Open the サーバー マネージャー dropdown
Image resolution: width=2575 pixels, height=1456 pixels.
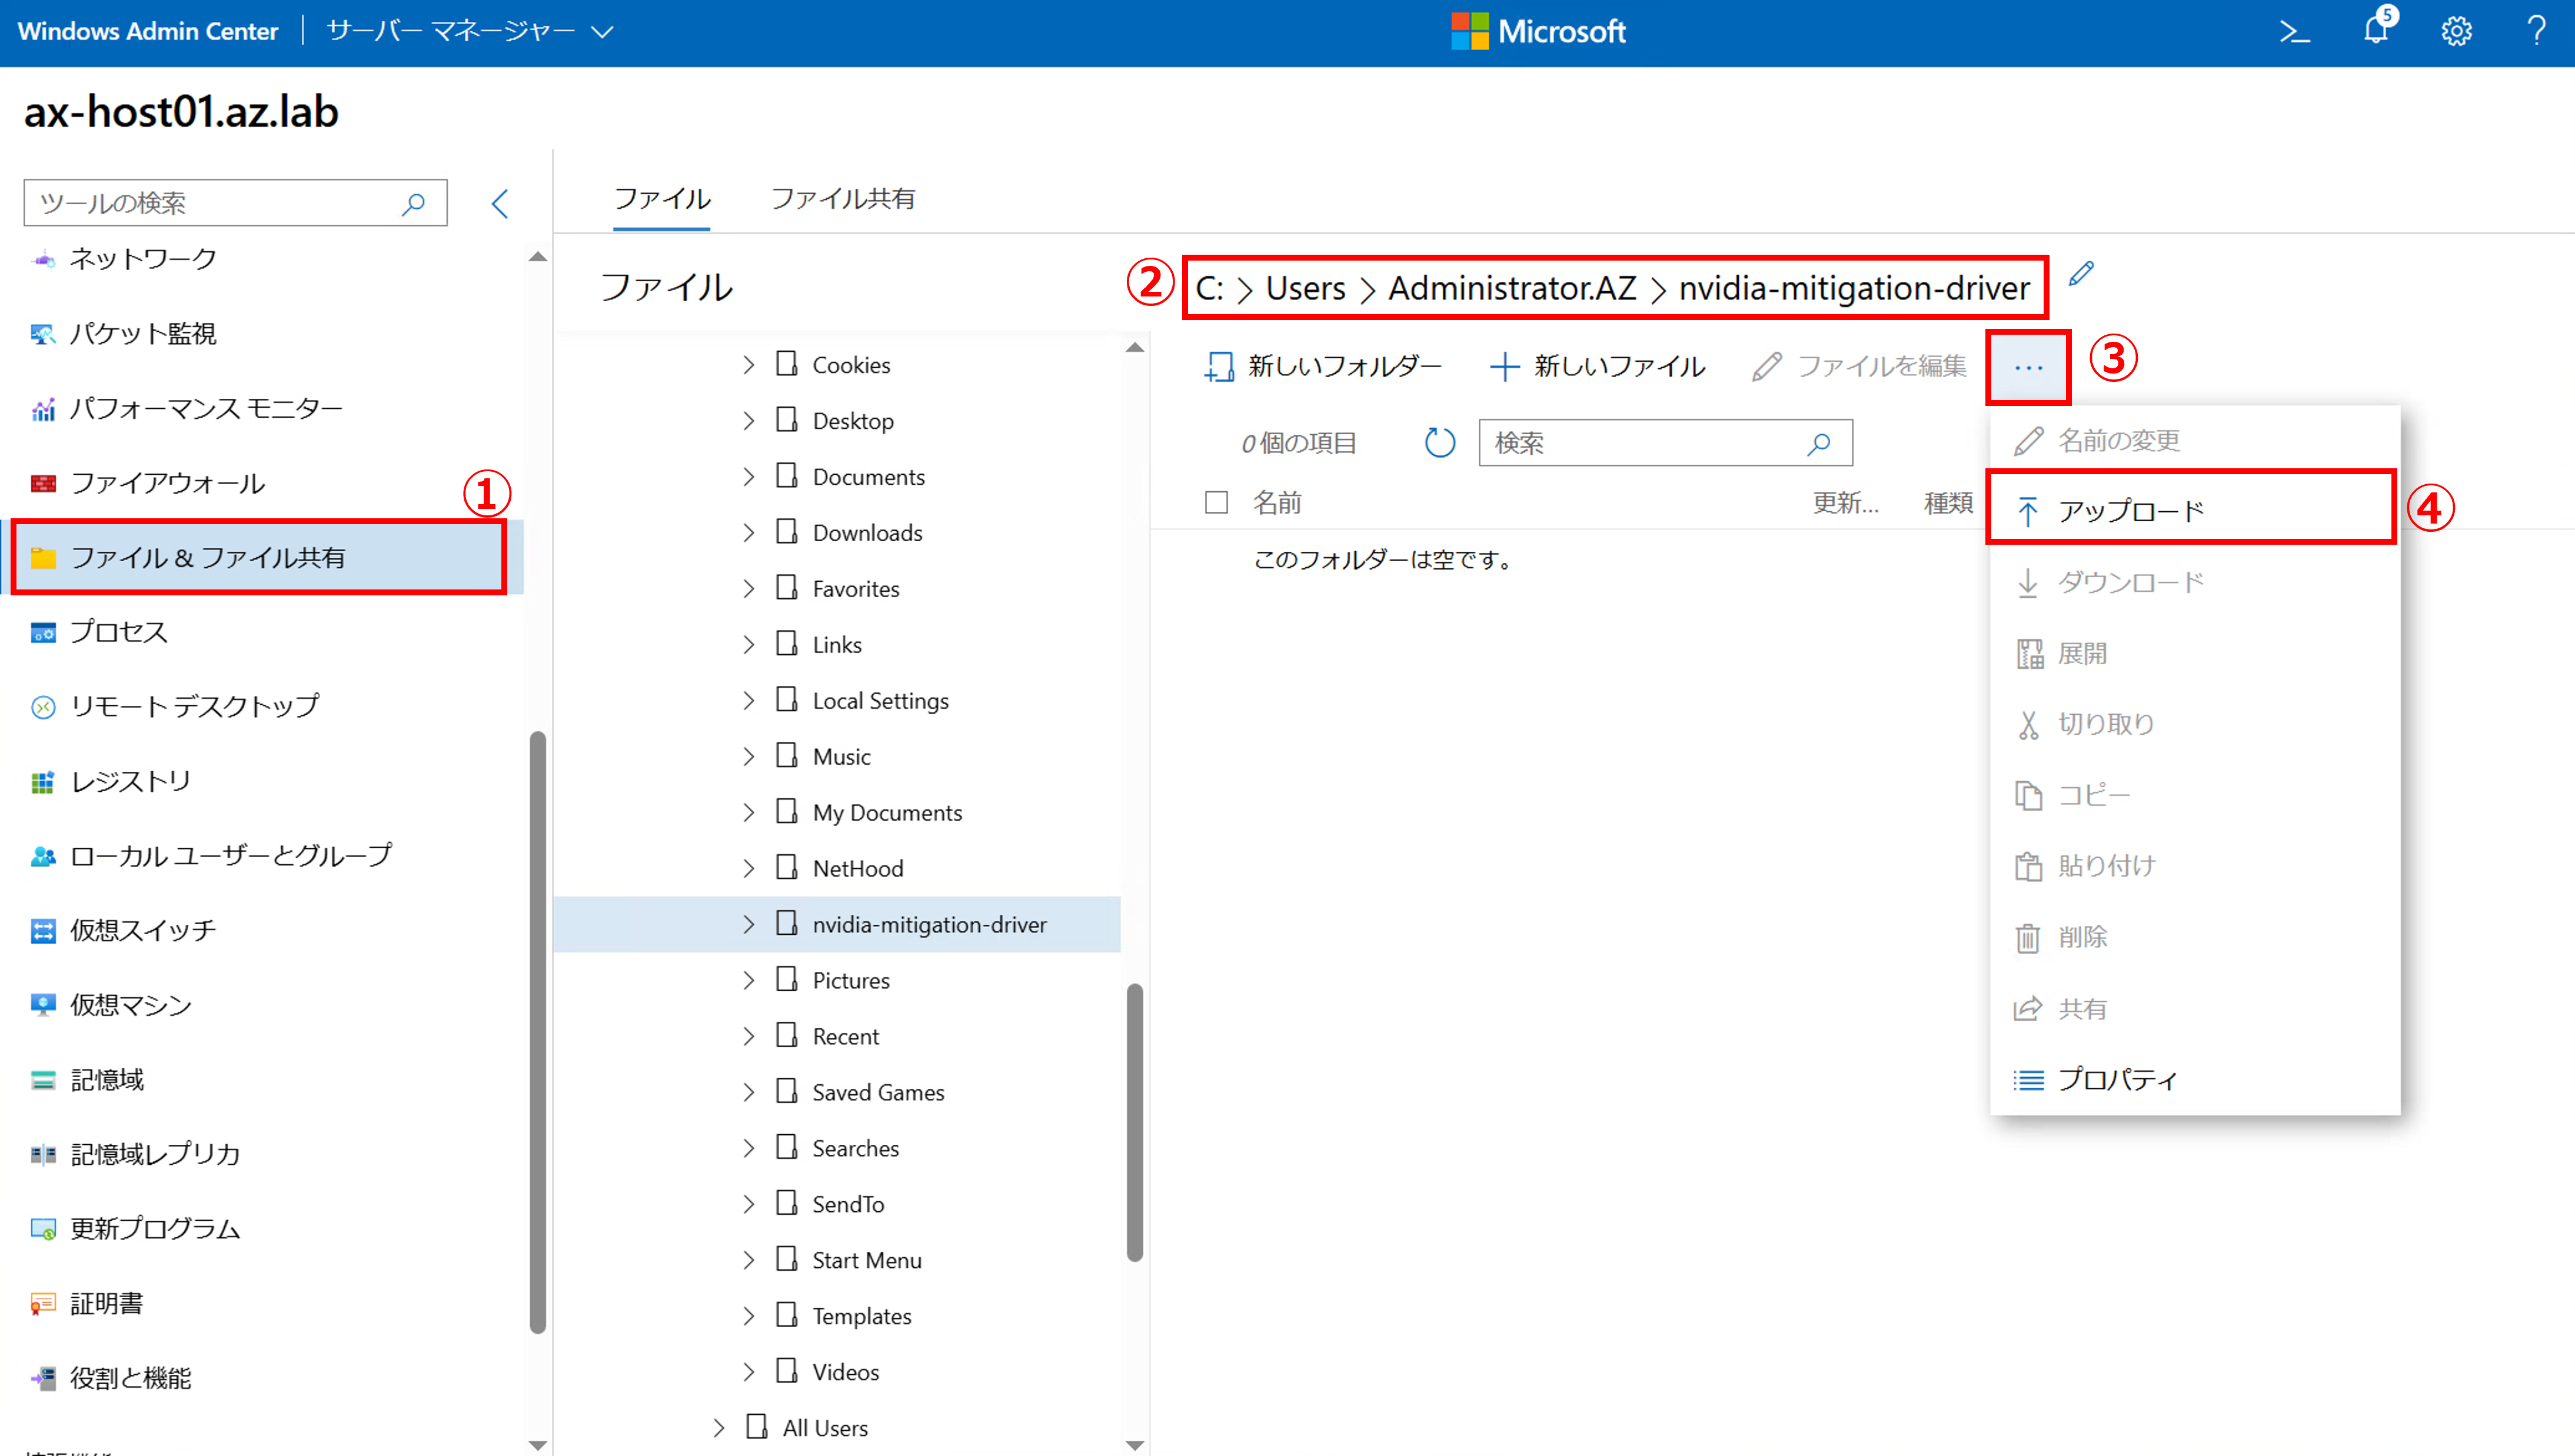470,32
